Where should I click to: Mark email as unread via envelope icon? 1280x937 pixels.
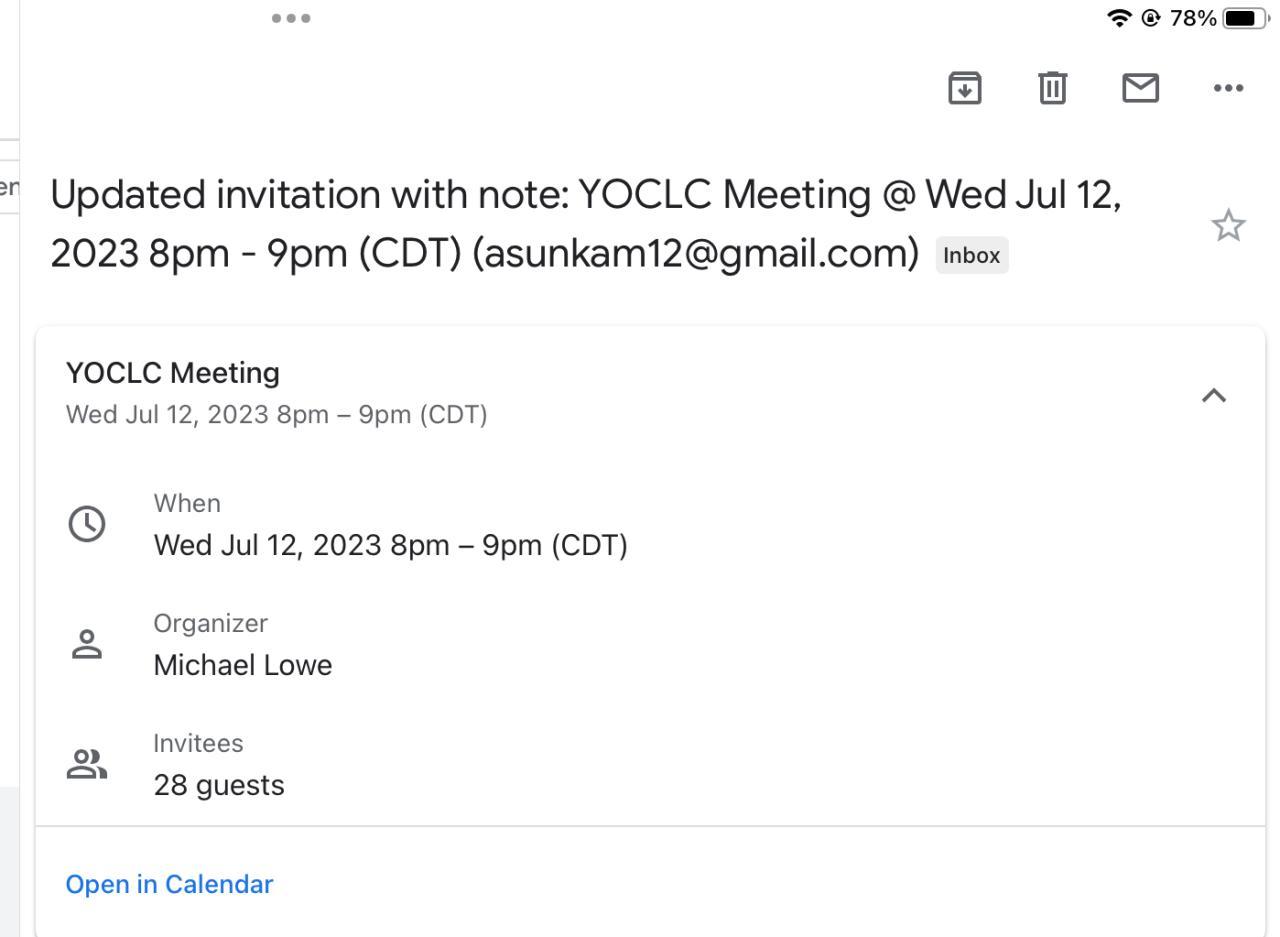1140,88
